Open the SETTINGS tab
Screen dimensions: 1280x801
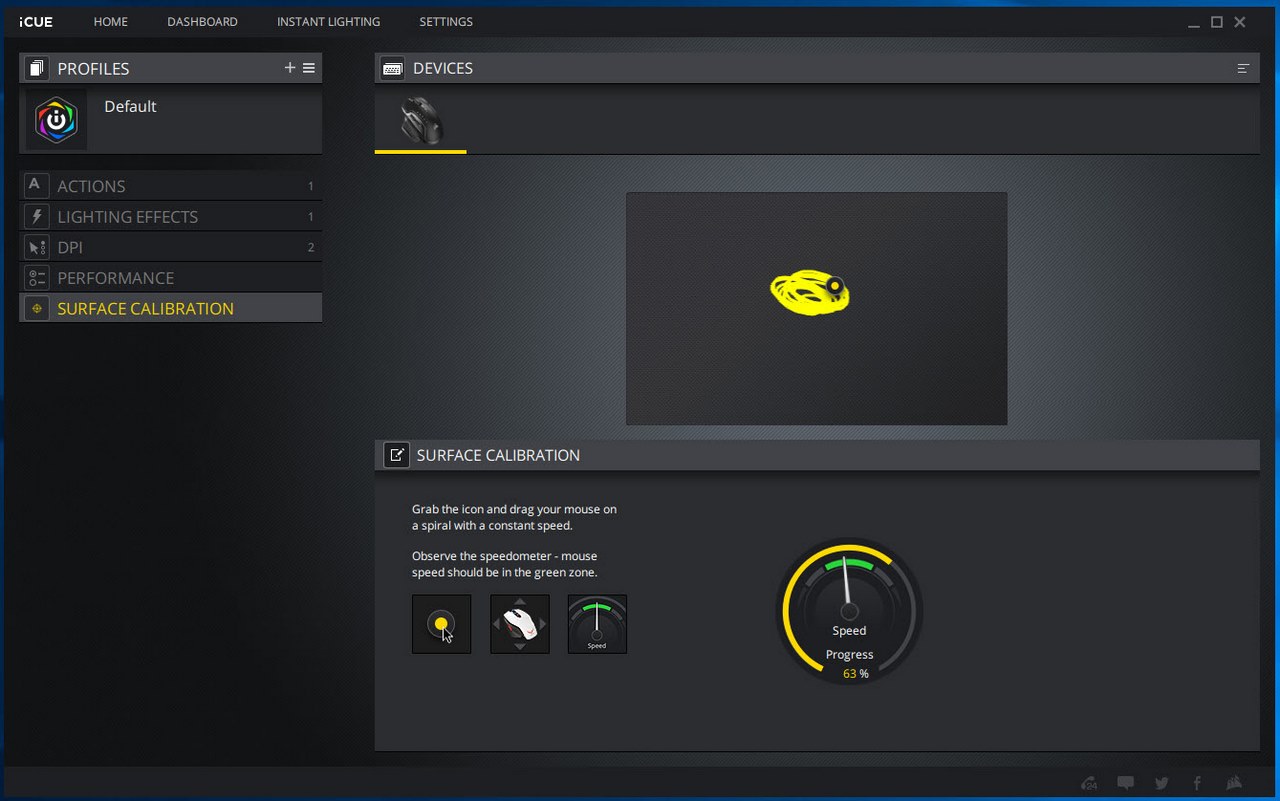pos(446,21)
